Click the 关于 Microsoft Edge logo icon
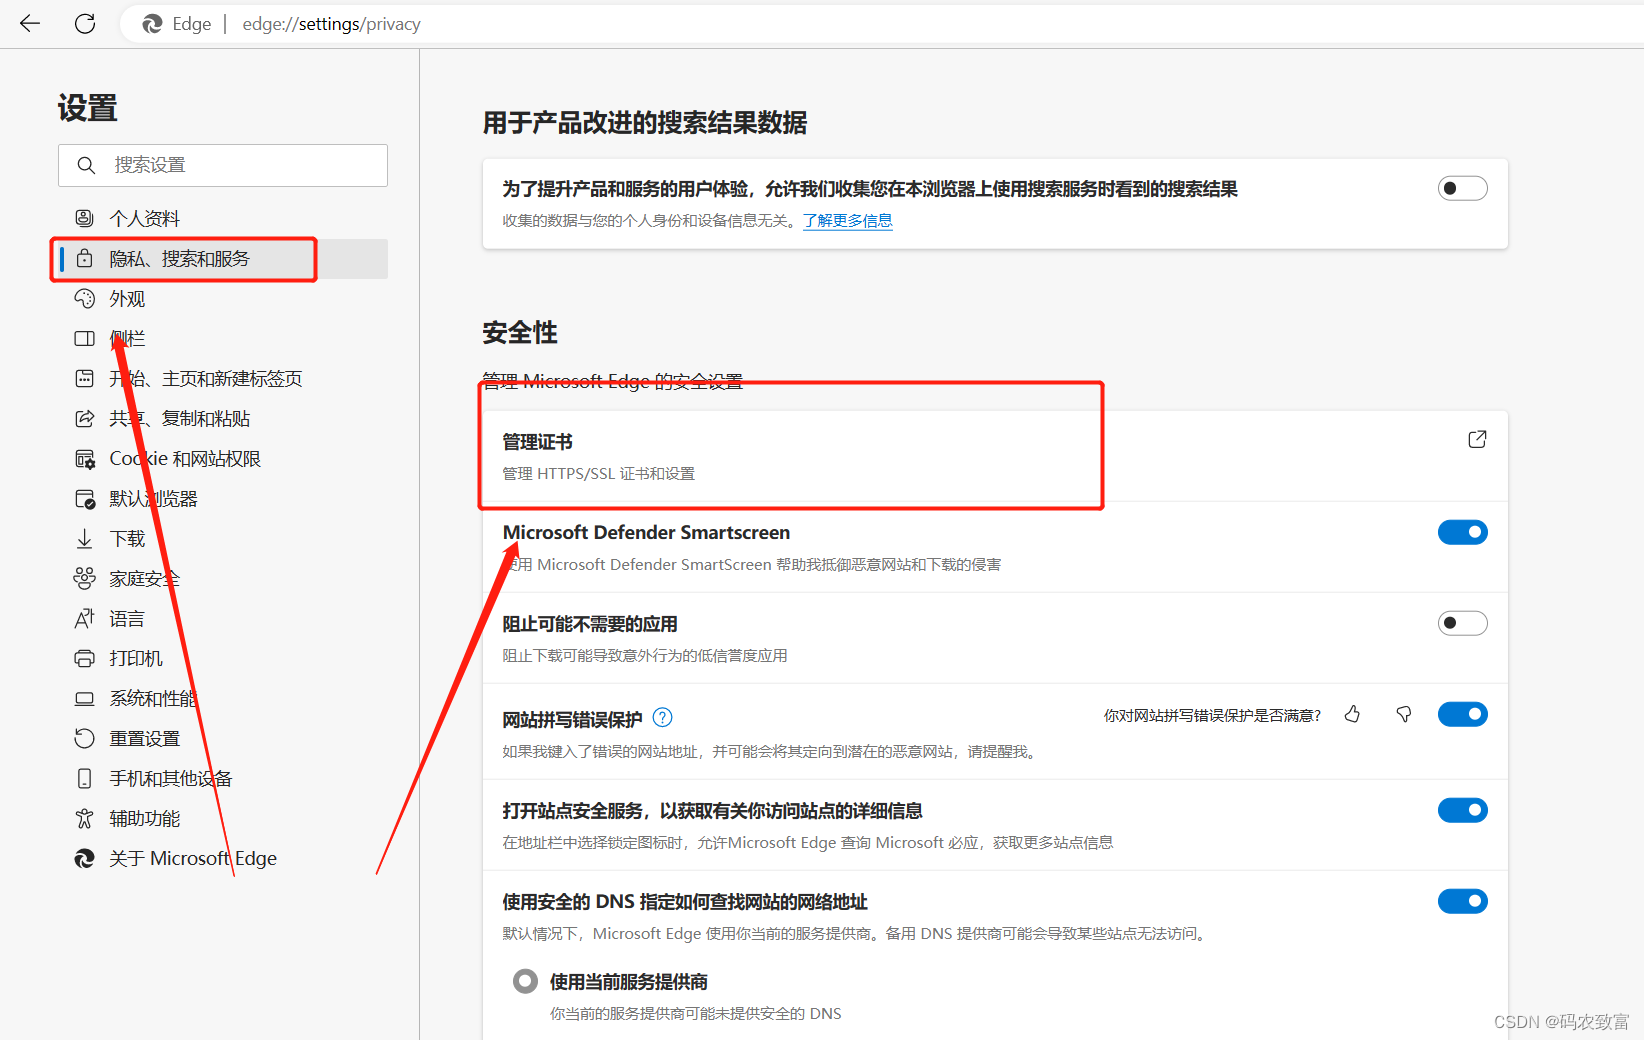This screenshot has height=1040, width=1644. [85, 858]
